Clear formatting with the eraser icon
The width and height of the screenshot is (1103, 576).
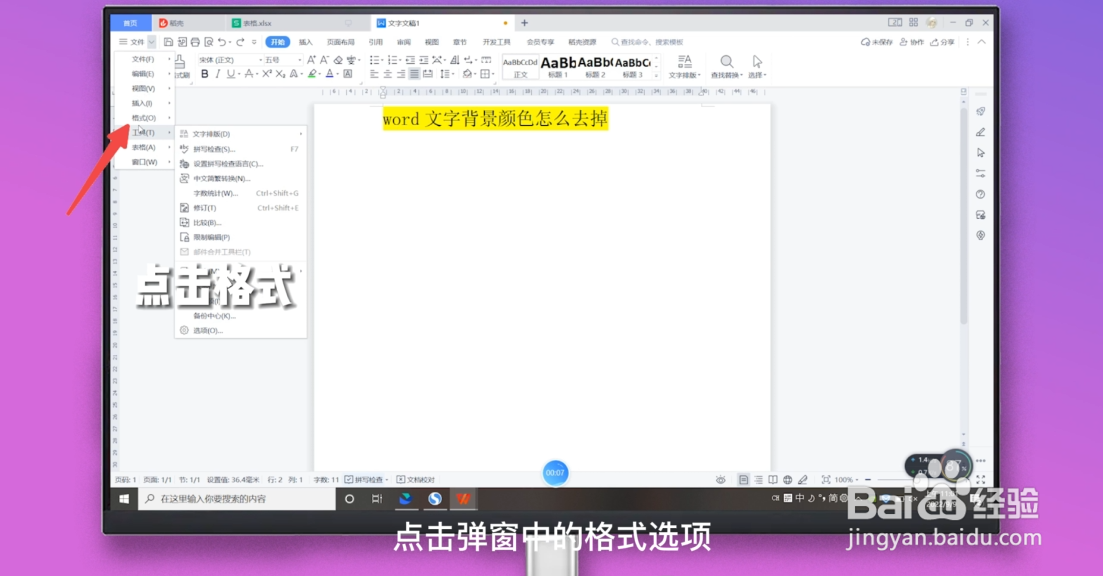click(x=338, y=60)
